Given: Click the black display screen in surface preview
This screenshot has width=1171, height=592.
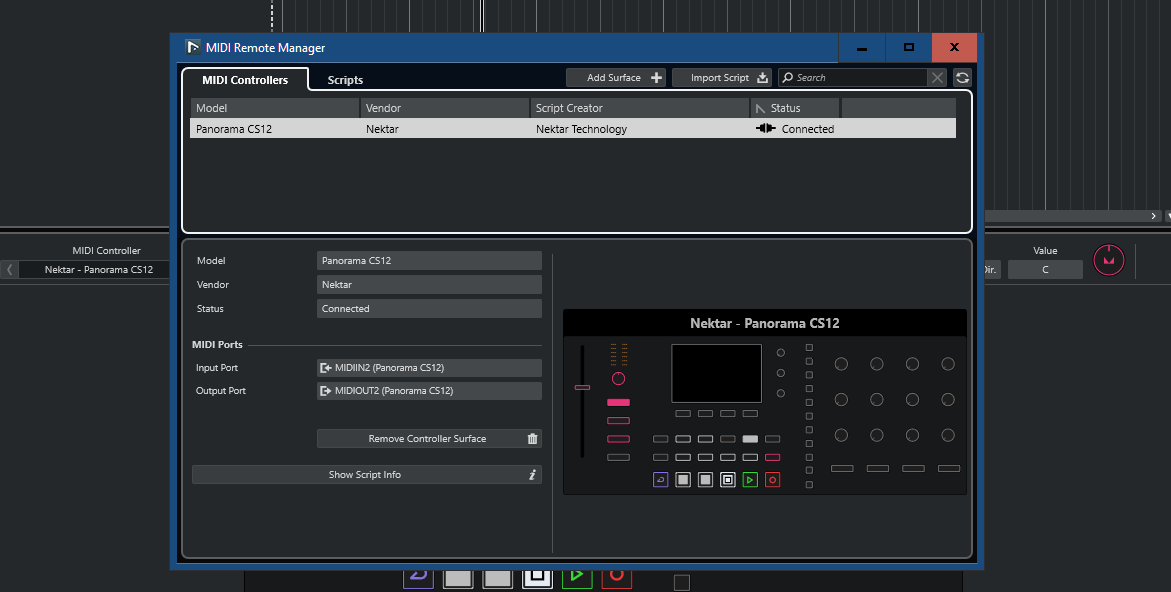Looking at the screenshot, I should pos(717,373).
